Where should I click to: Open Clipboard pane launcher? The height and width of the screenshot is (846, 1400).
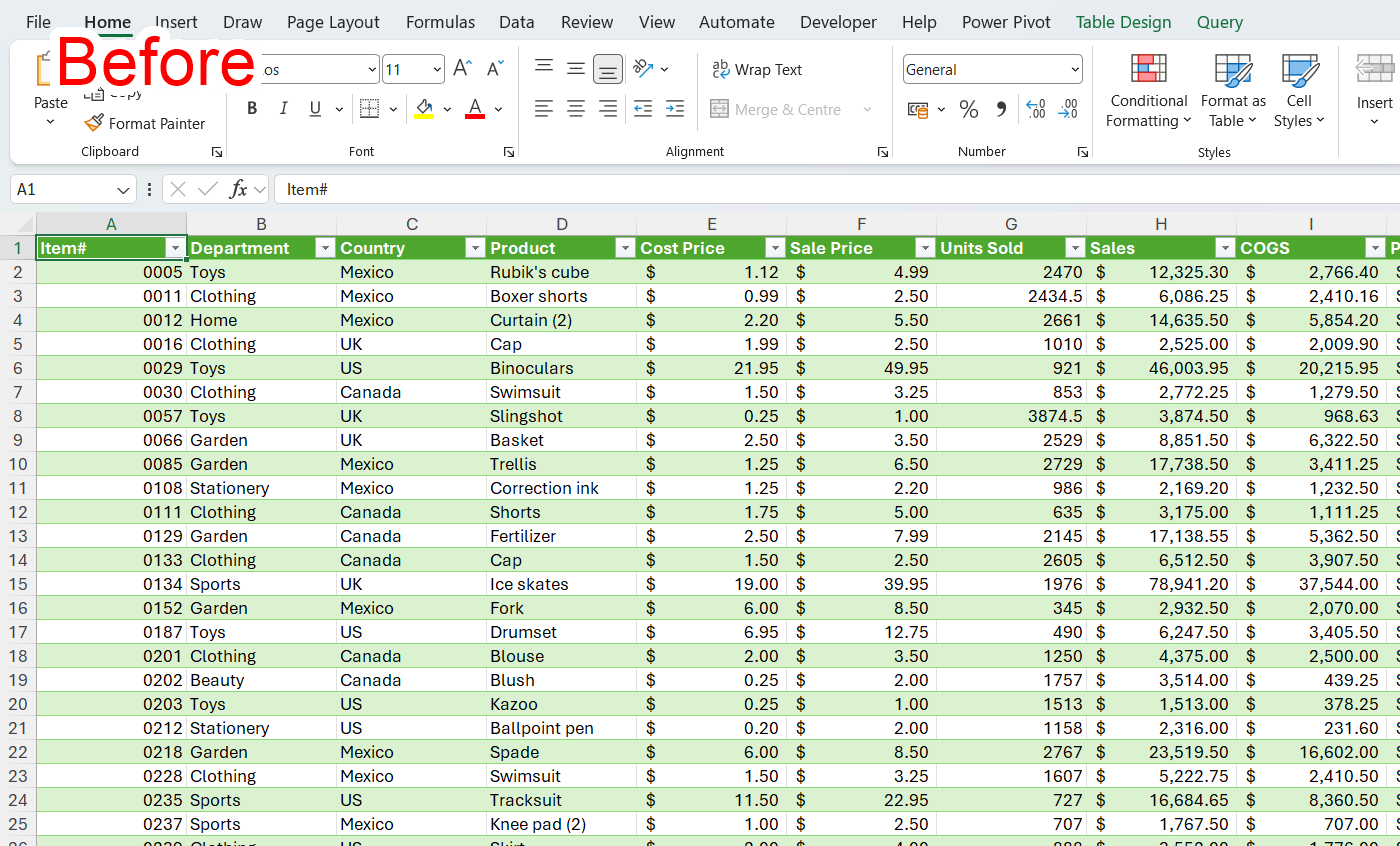pyautogui.click(x=217, y=152)
